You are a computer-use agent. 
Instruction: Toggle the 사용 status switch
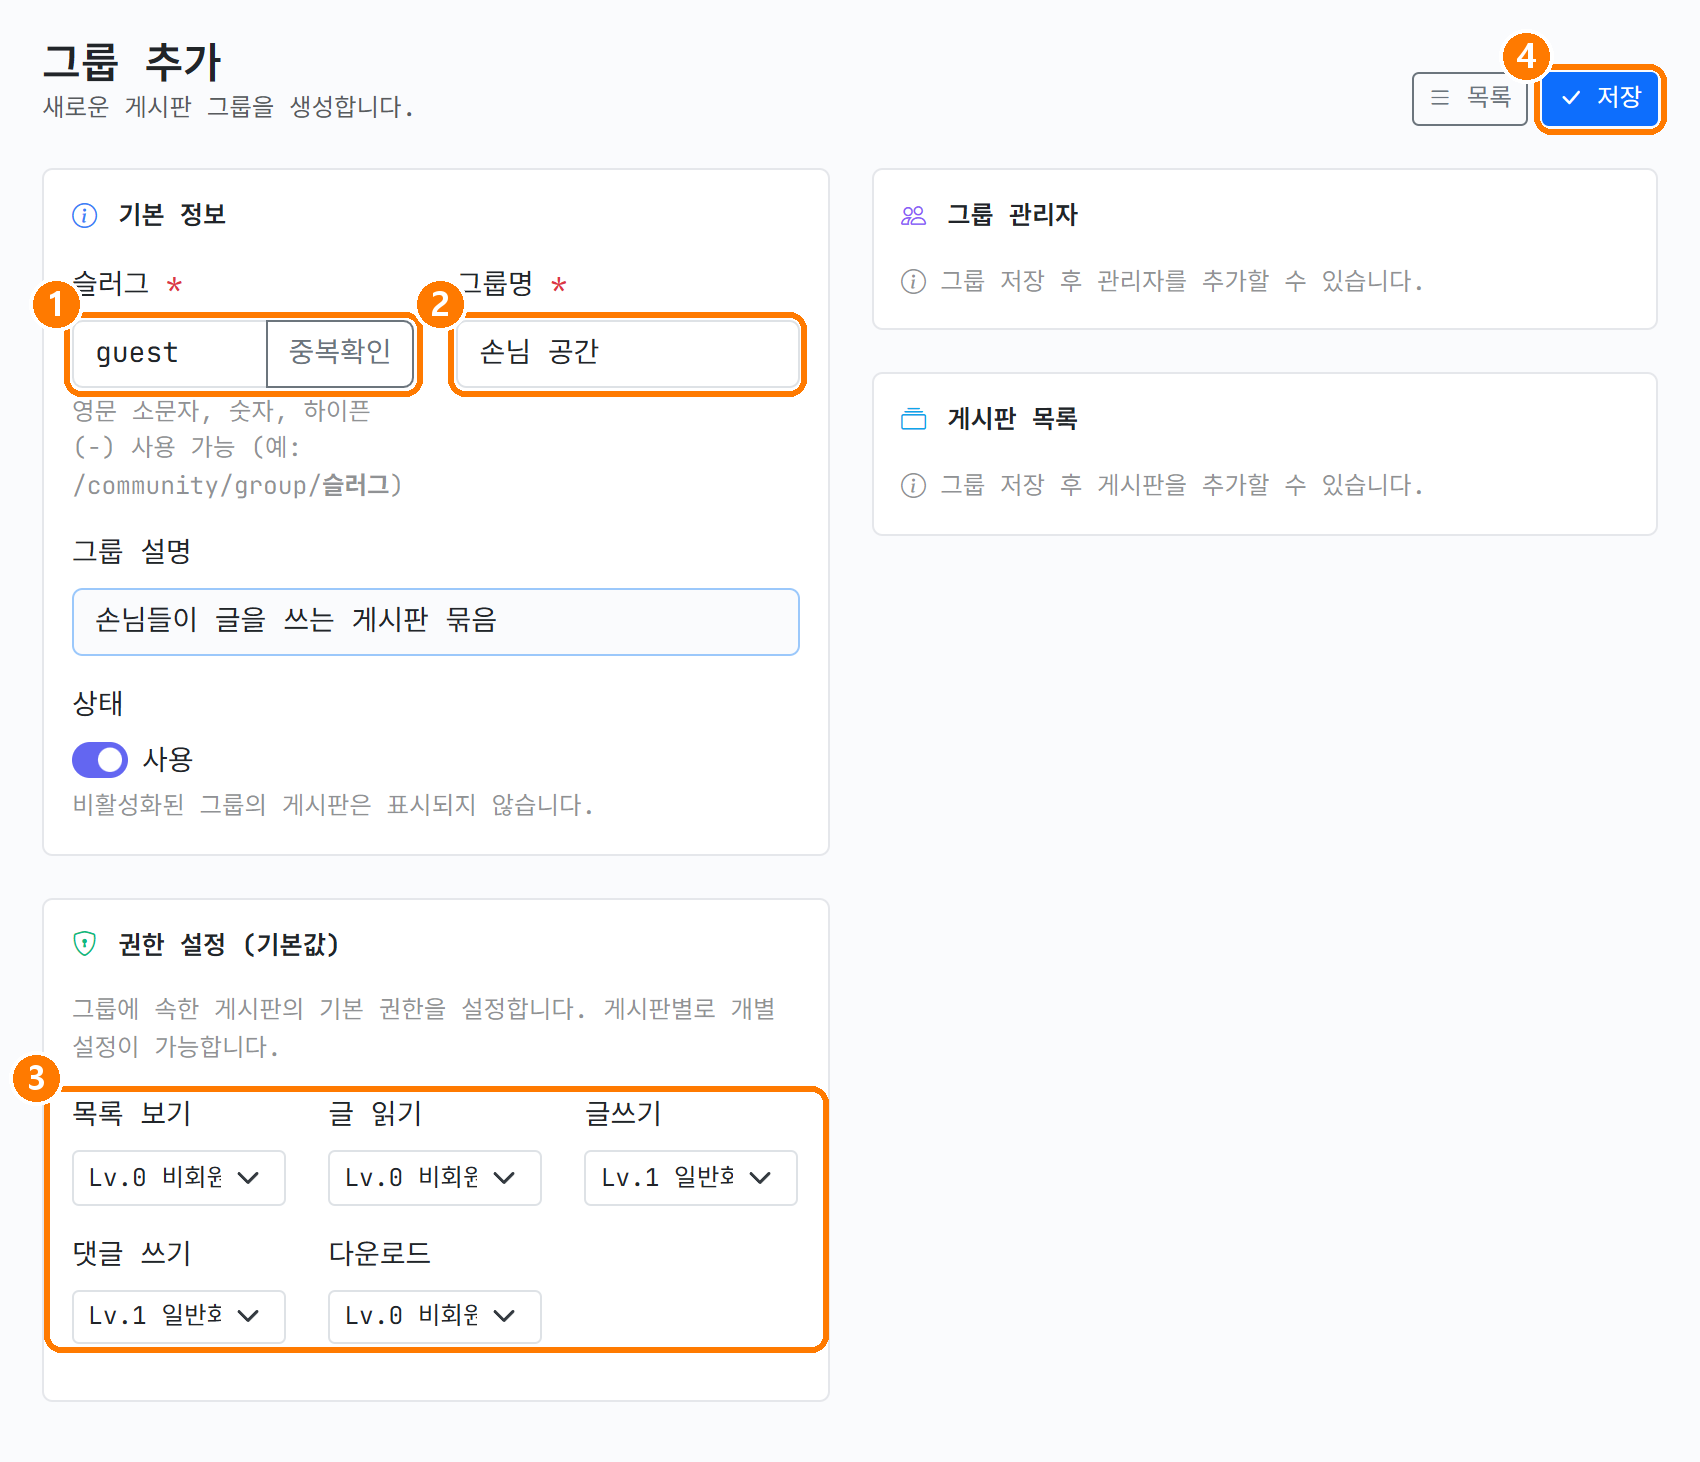[100, 760]
